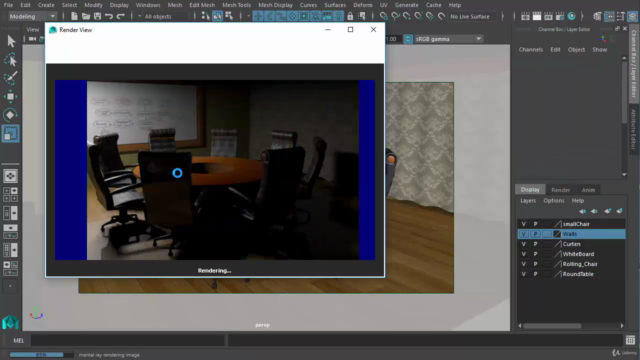Image resolution: width=640 pixels, height=360 pixels.
Task: Click the MEL command input field
Action: tap(128, 340)
